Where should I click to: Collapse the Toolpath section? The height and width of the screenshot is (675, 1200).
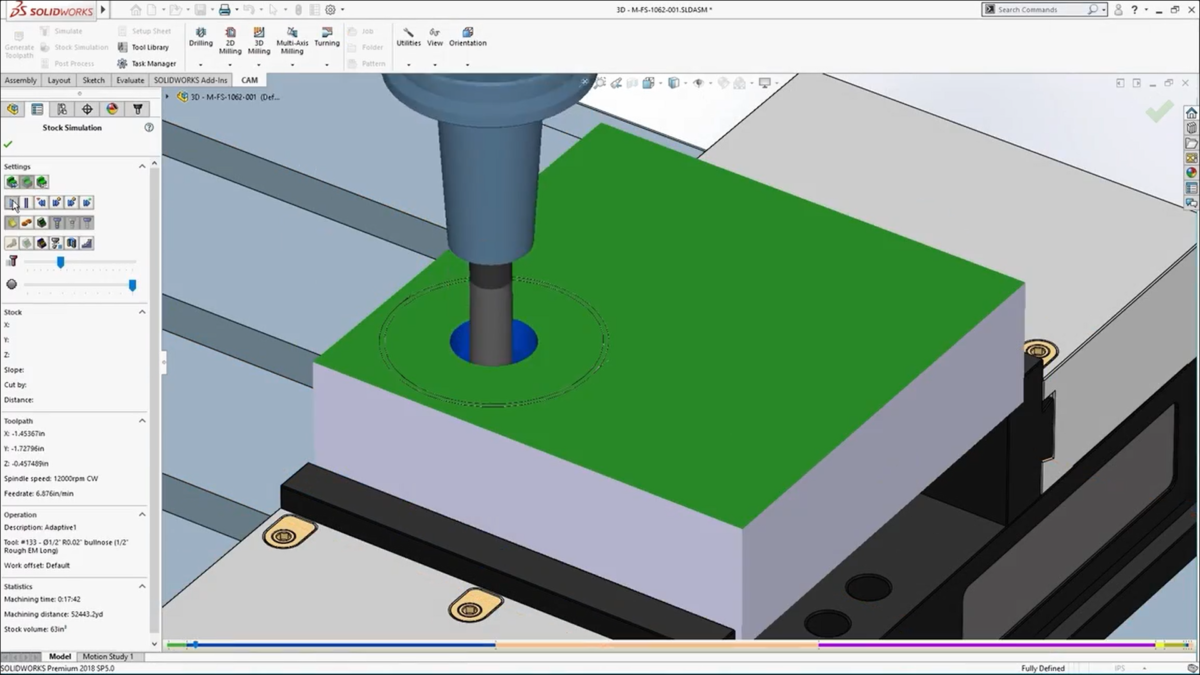click(142, 421)
